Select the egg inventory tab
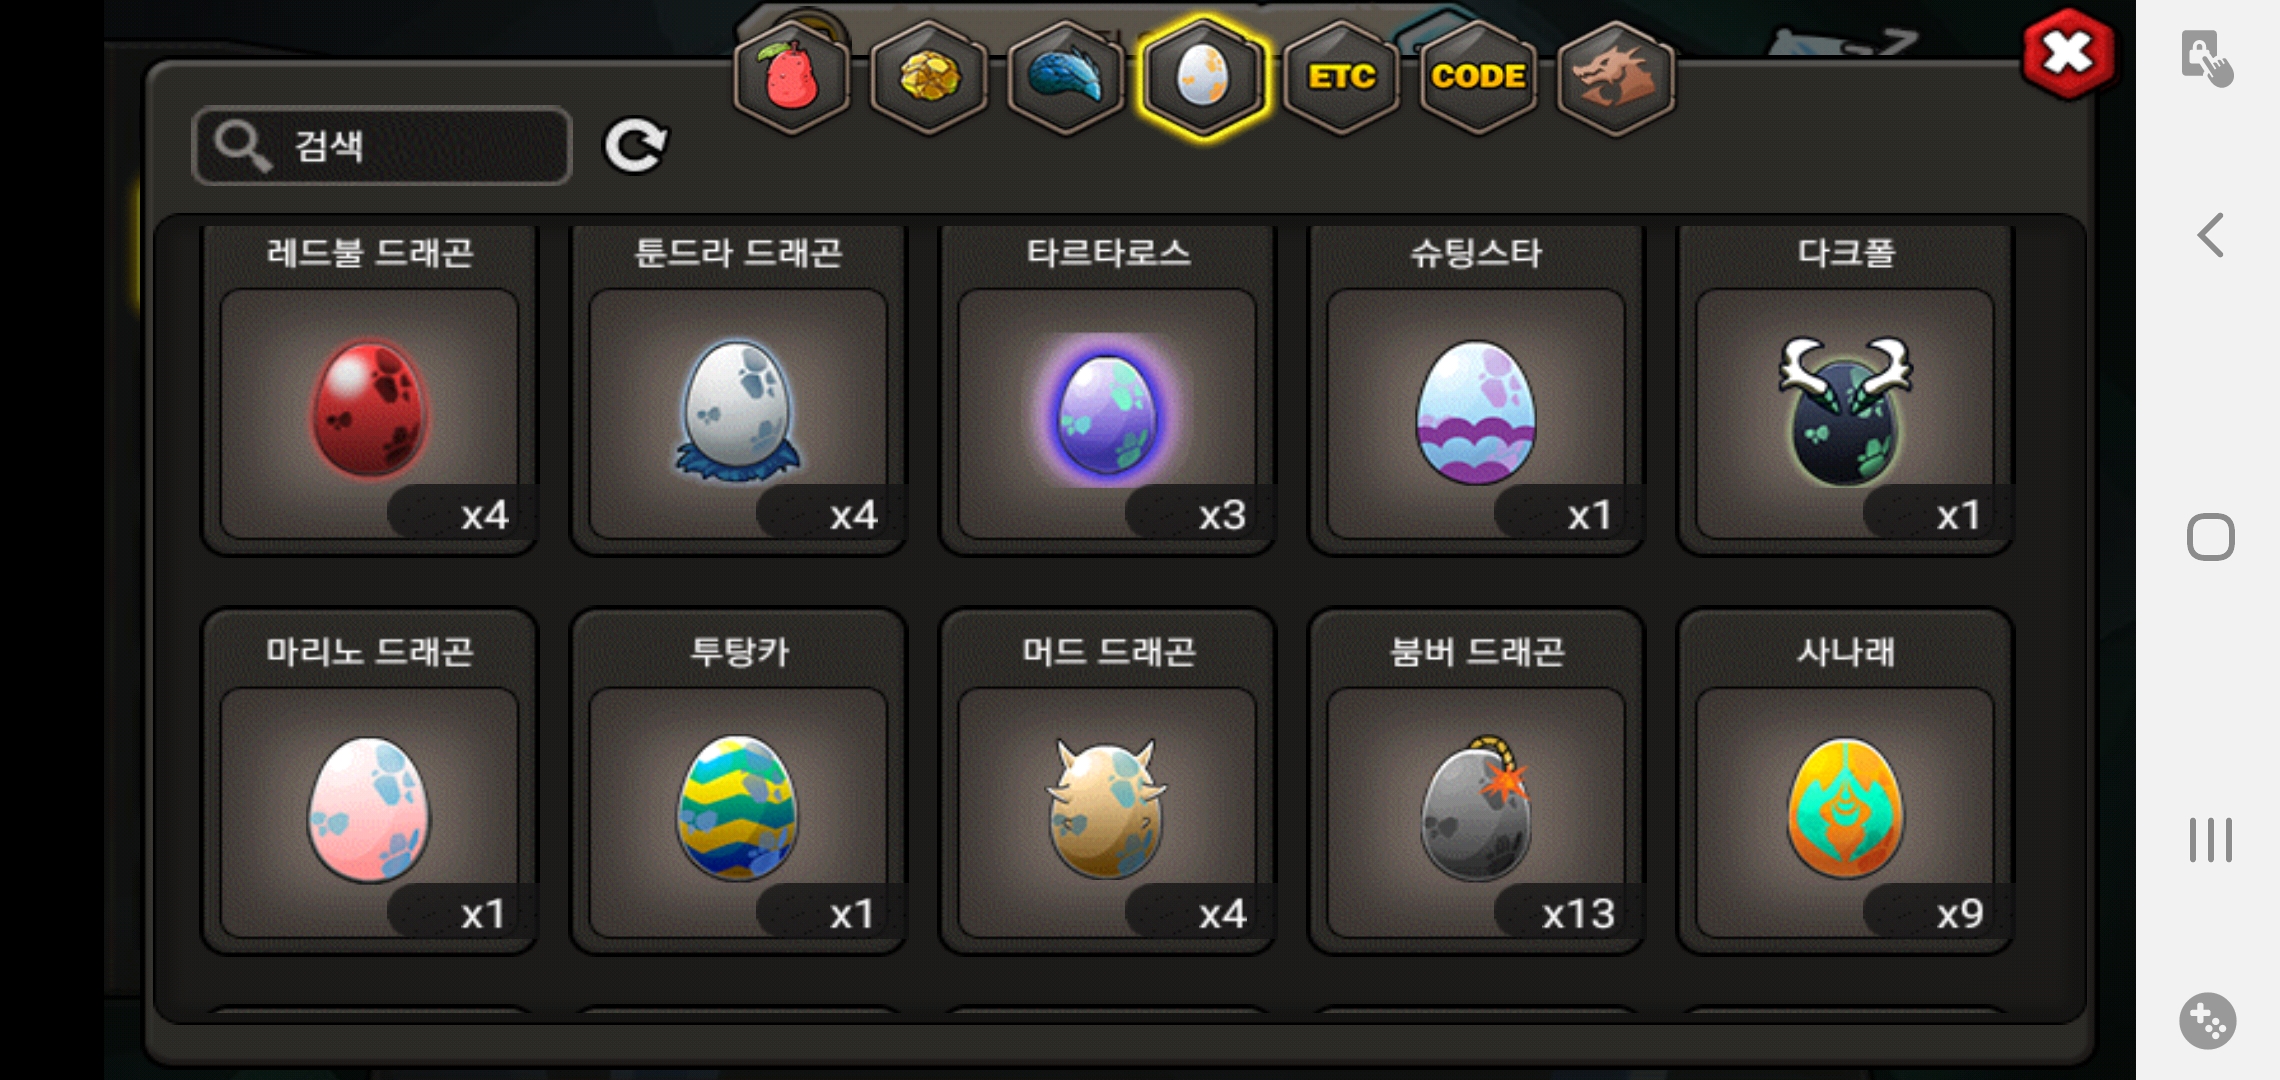 click(1204, 77)
